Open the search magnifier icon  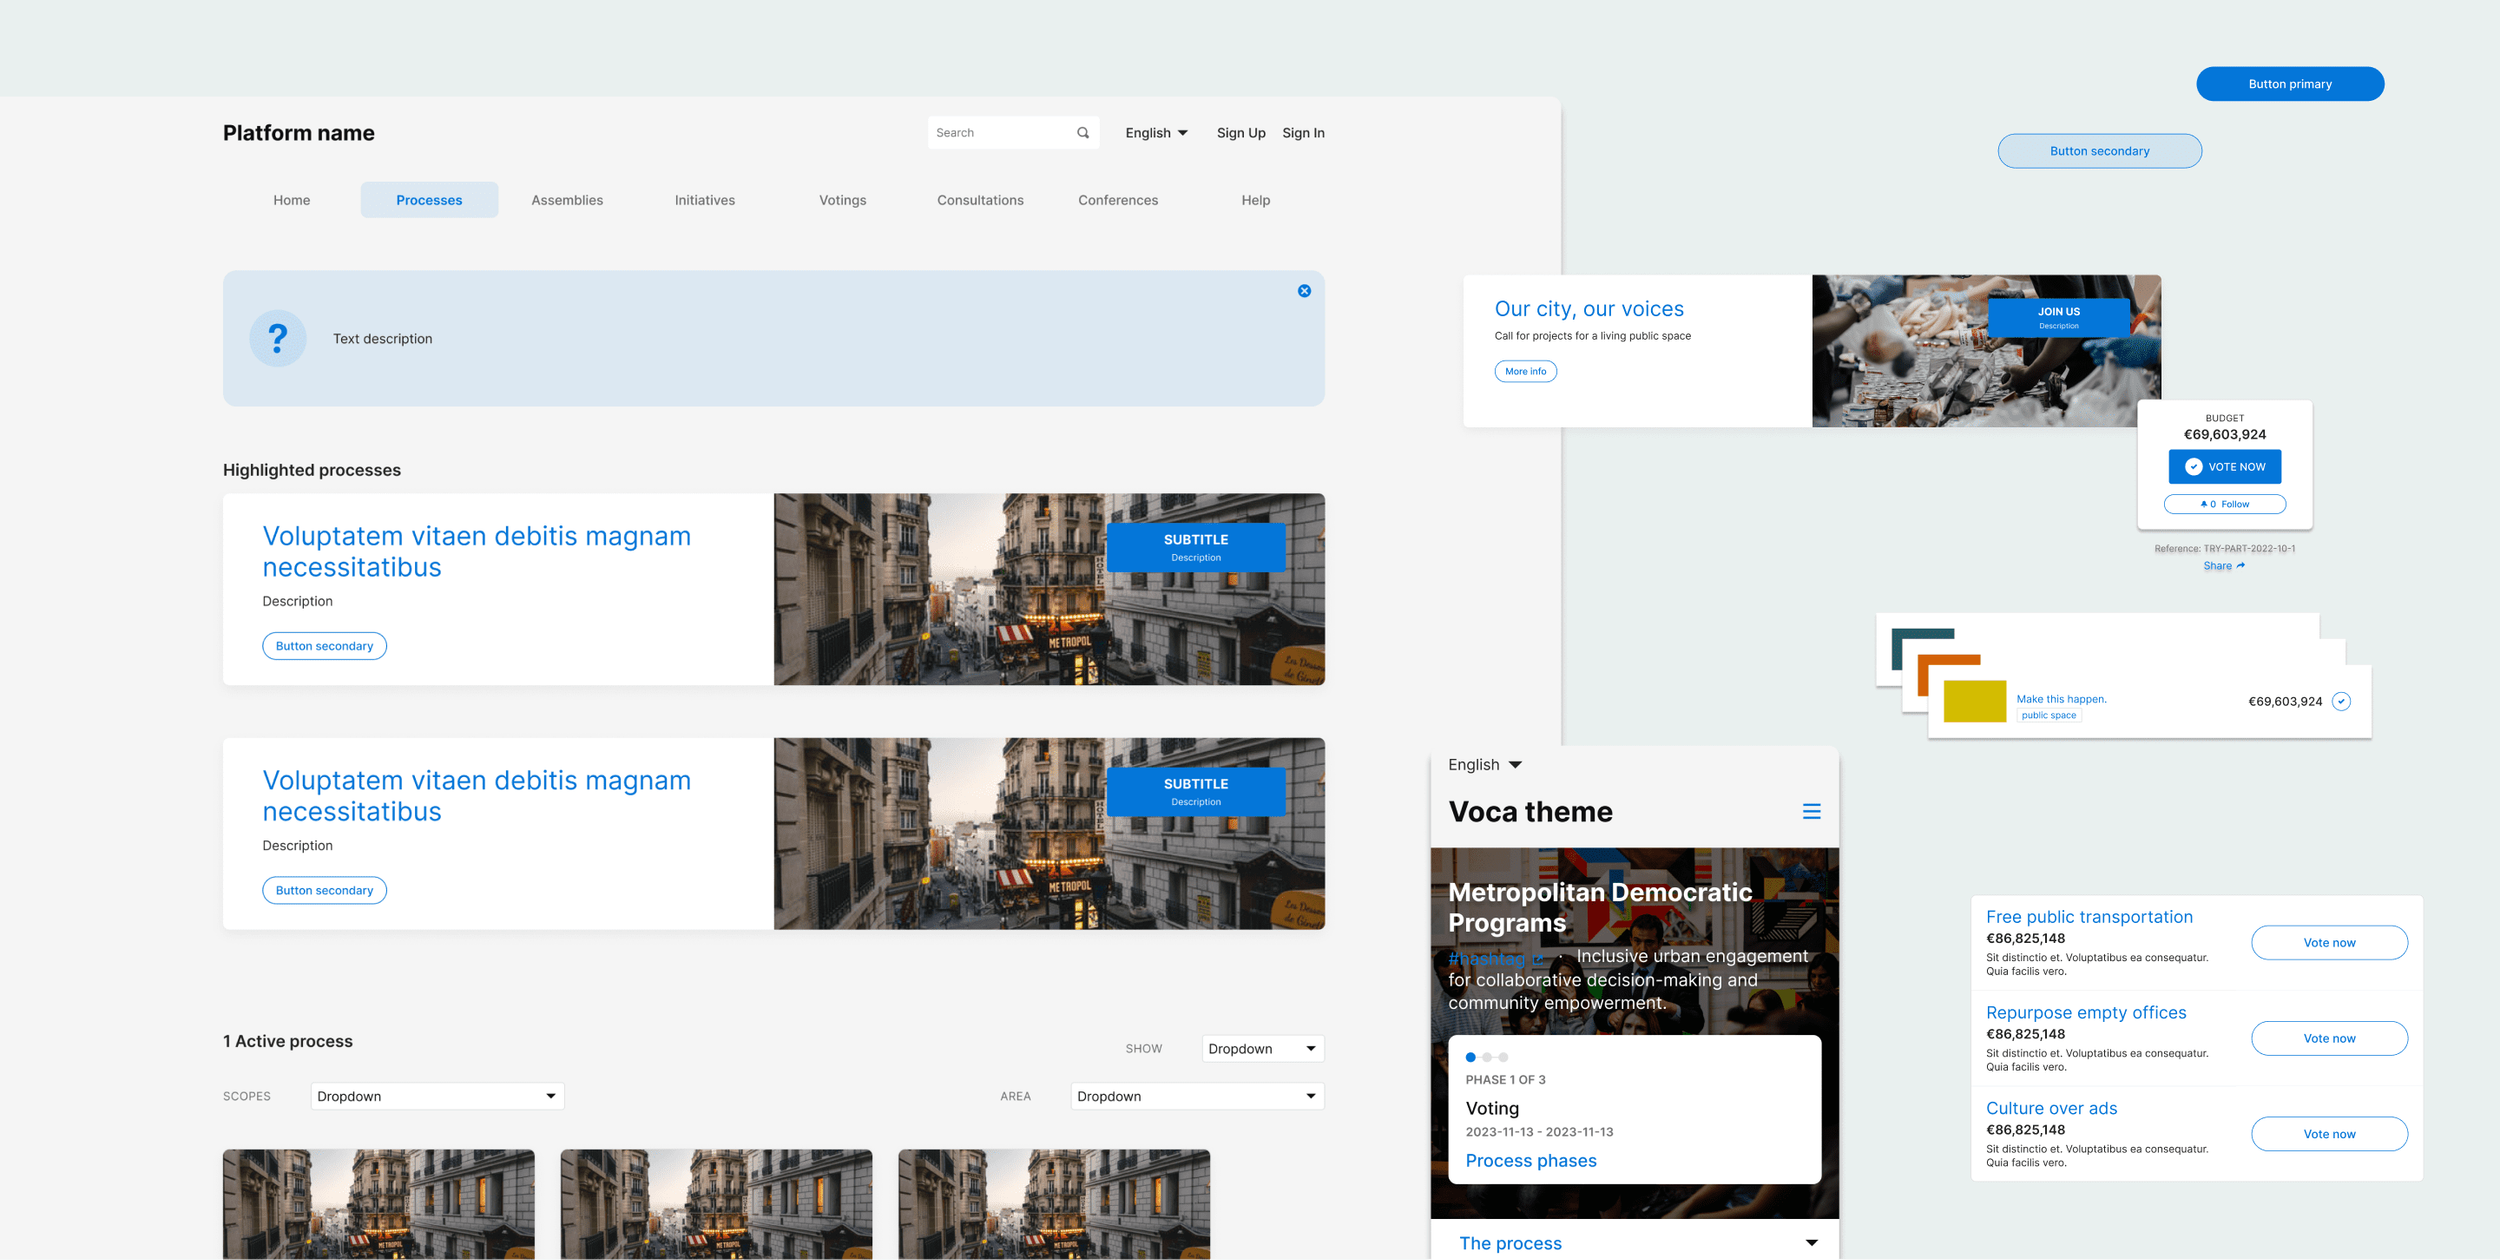[x=1084, y=132]
